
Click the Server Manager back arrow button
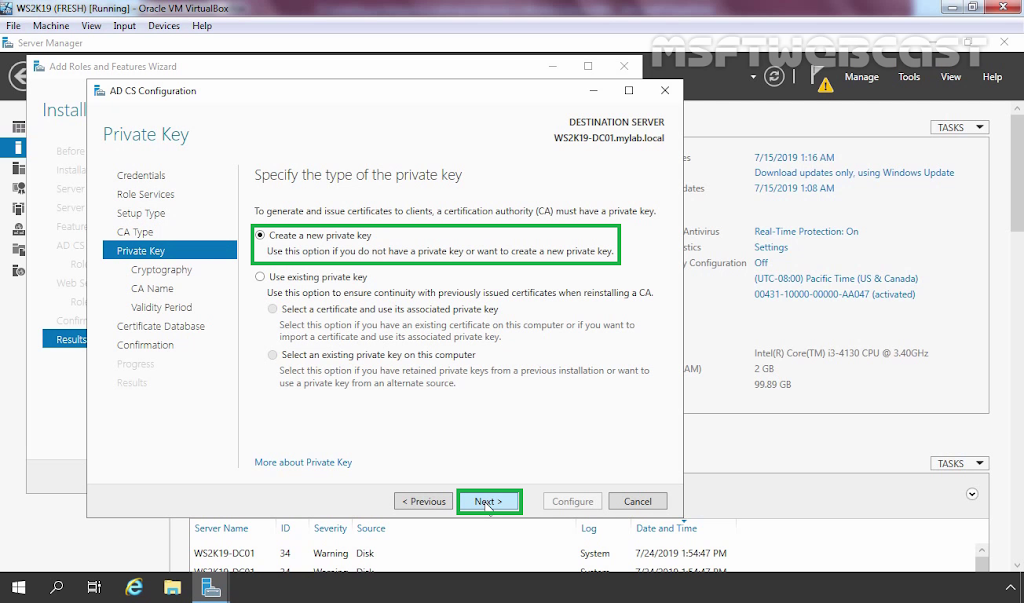click(18, 76)
